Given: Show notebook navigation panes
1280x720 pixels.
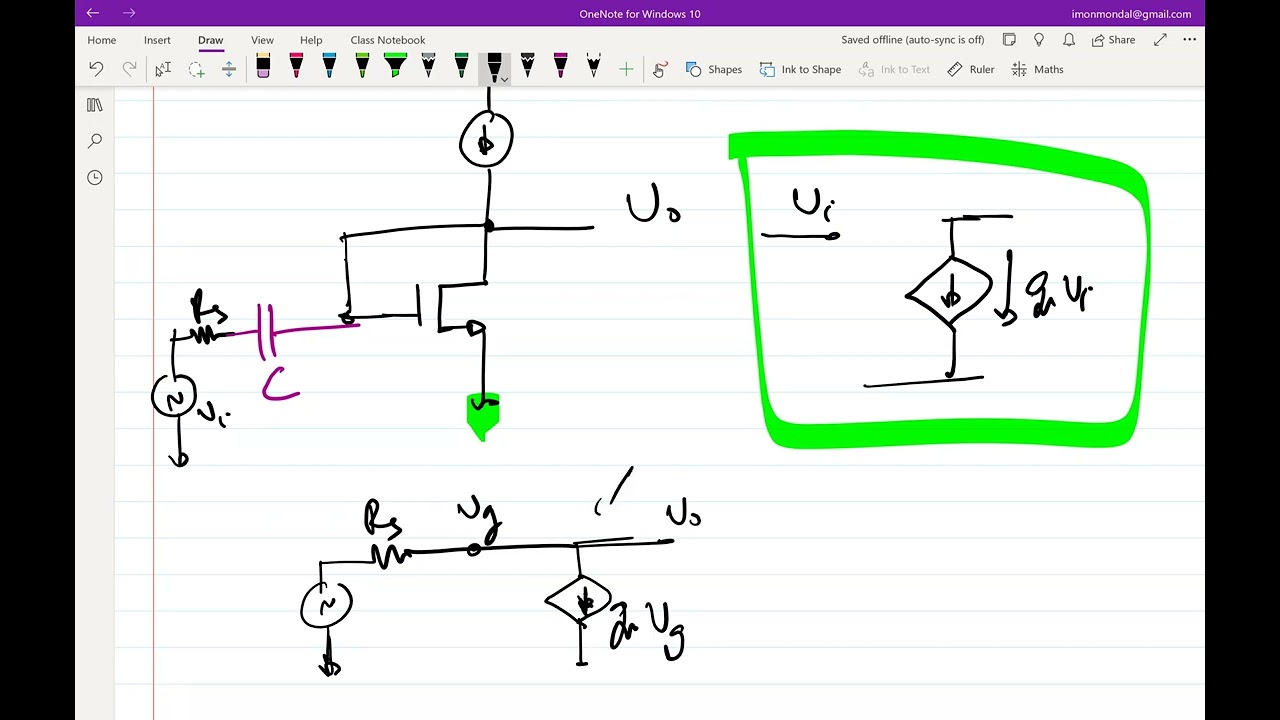Looking at the screenshot, I should [x=95, y=105].
